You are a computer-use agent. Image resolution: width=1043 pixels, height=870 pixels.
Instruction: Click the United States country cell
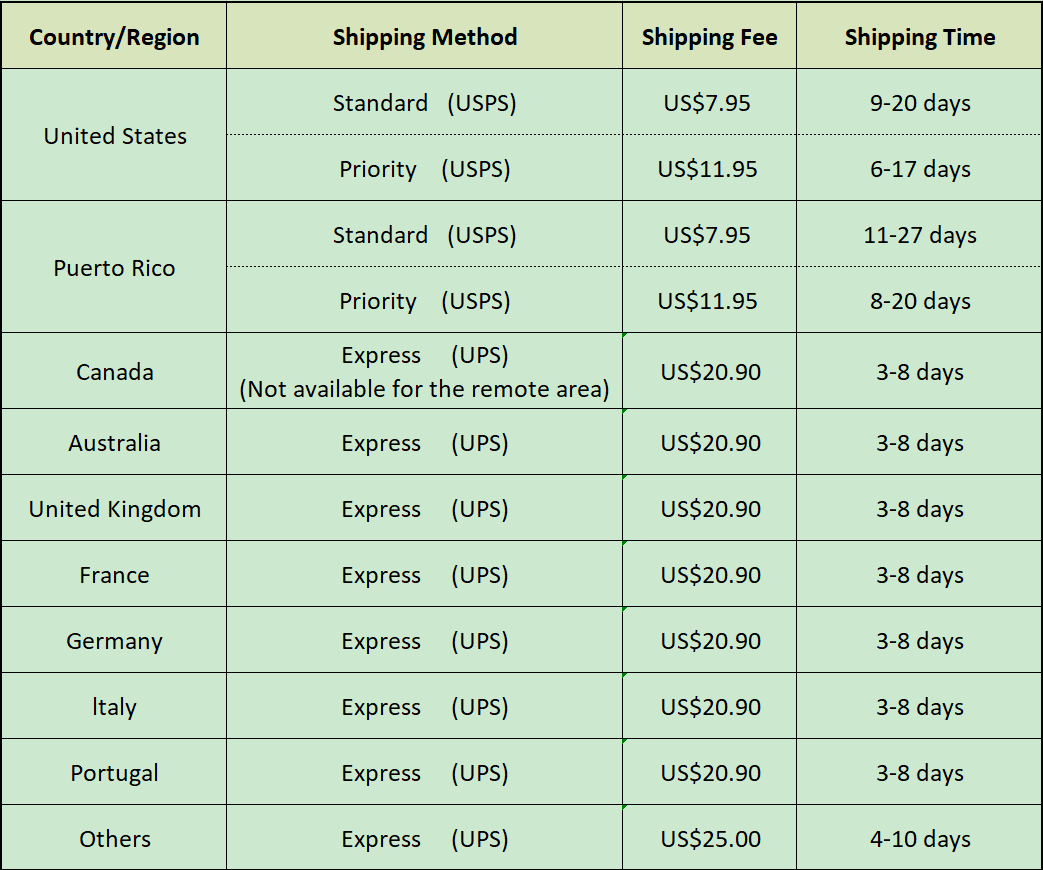115,136
